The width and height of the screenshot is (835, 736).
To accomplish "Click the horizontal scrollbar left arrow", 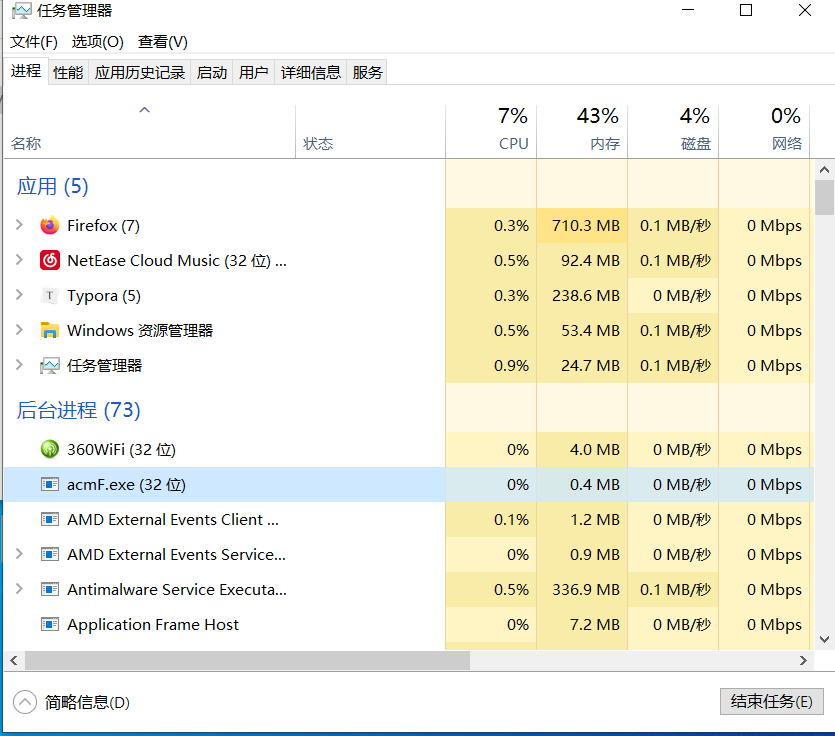I will click(x=14, y=661).
